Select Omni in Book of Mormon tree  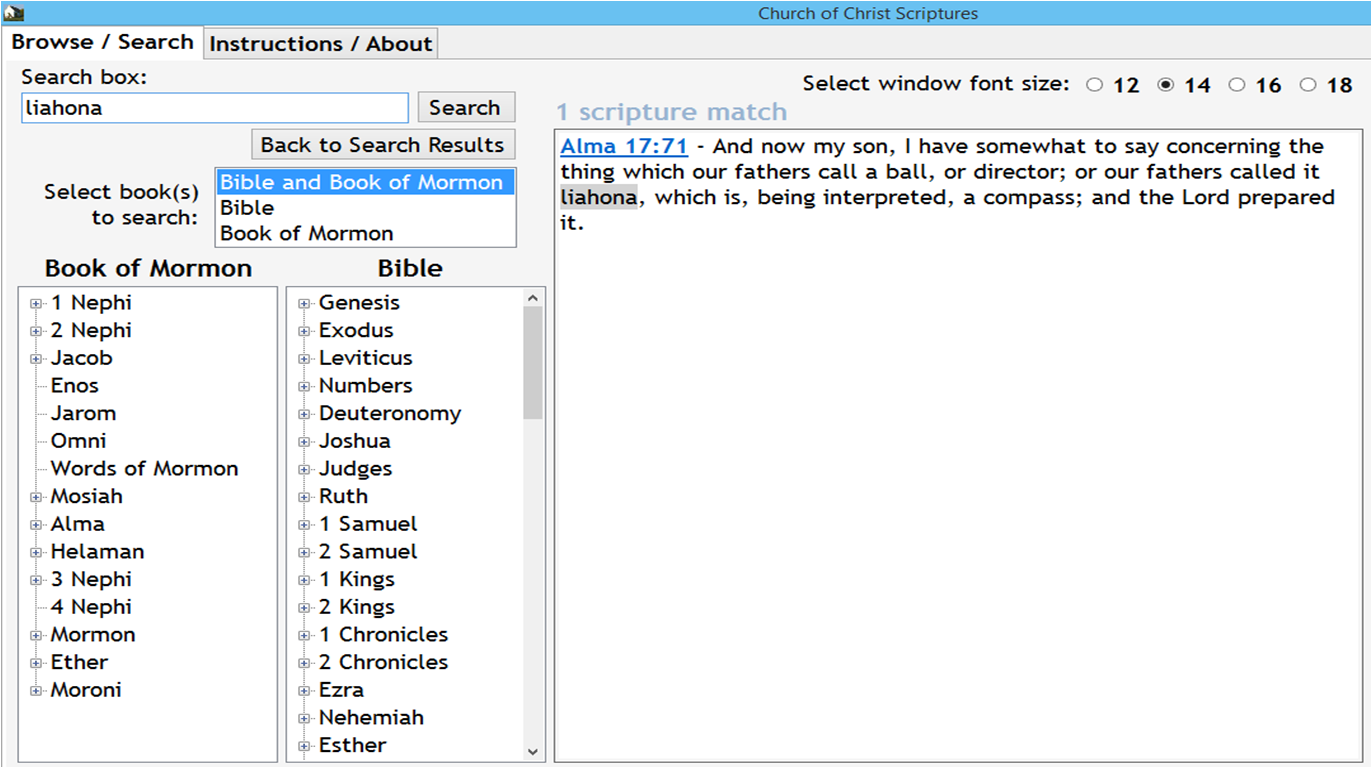point(78,441)
